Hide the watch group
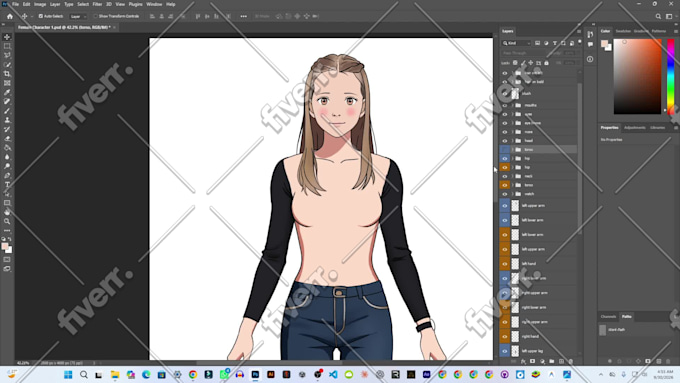680x383 pixels. (505, 194)
